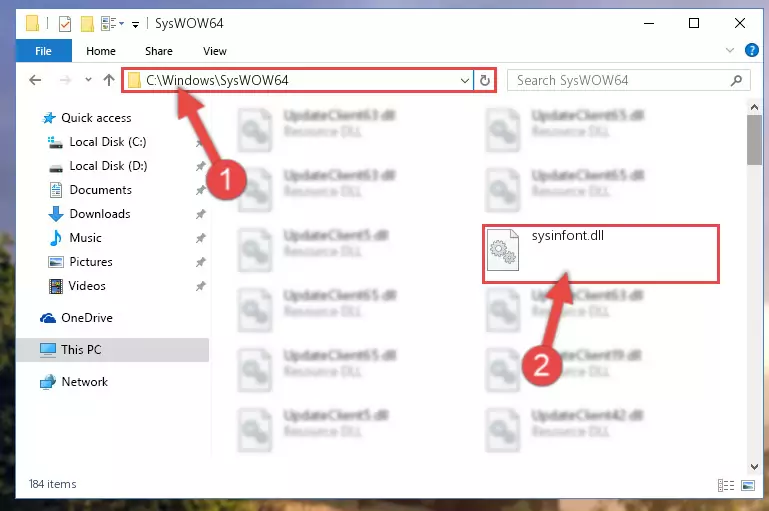Viewport: 769px width, 511px height.
Task: Open the Customize Quick Access Toolbar dropdown
Action: pyautogui.click(x=135, y=24)
